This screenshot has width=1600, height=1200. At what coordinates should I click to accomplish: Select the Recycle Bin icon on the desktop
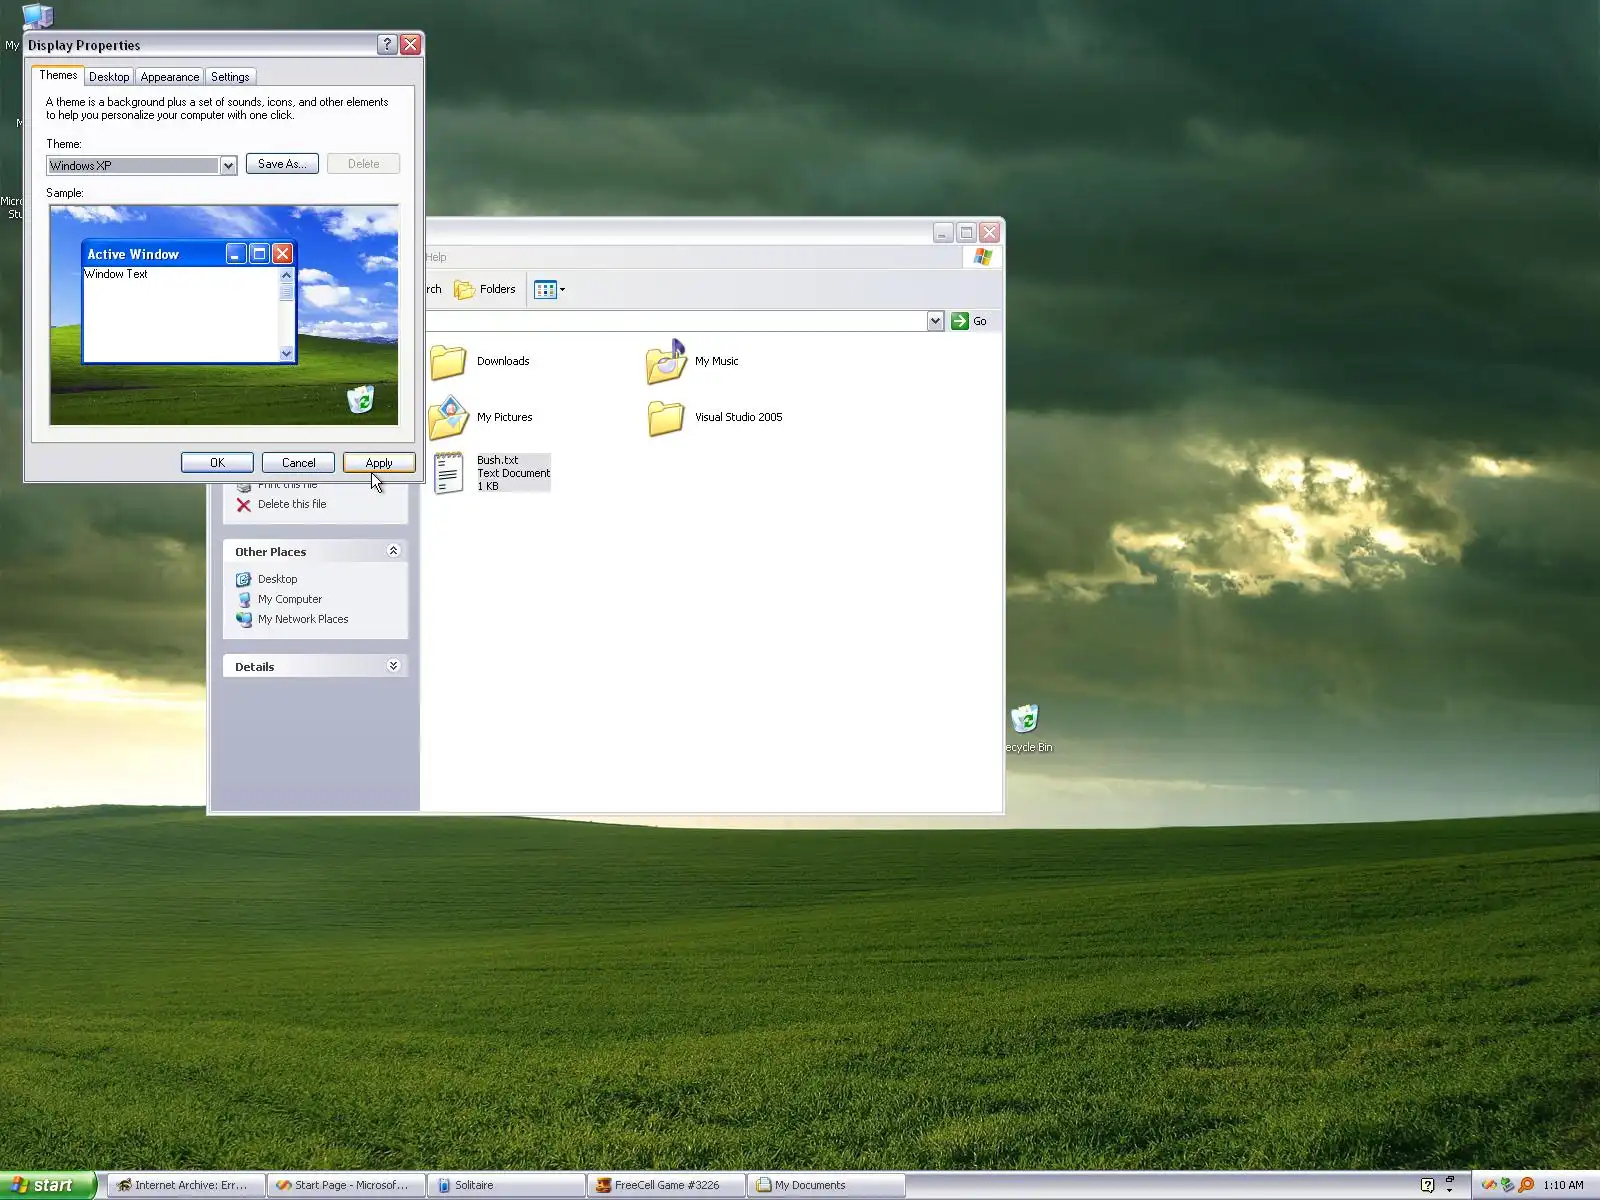pos(1025,718)
